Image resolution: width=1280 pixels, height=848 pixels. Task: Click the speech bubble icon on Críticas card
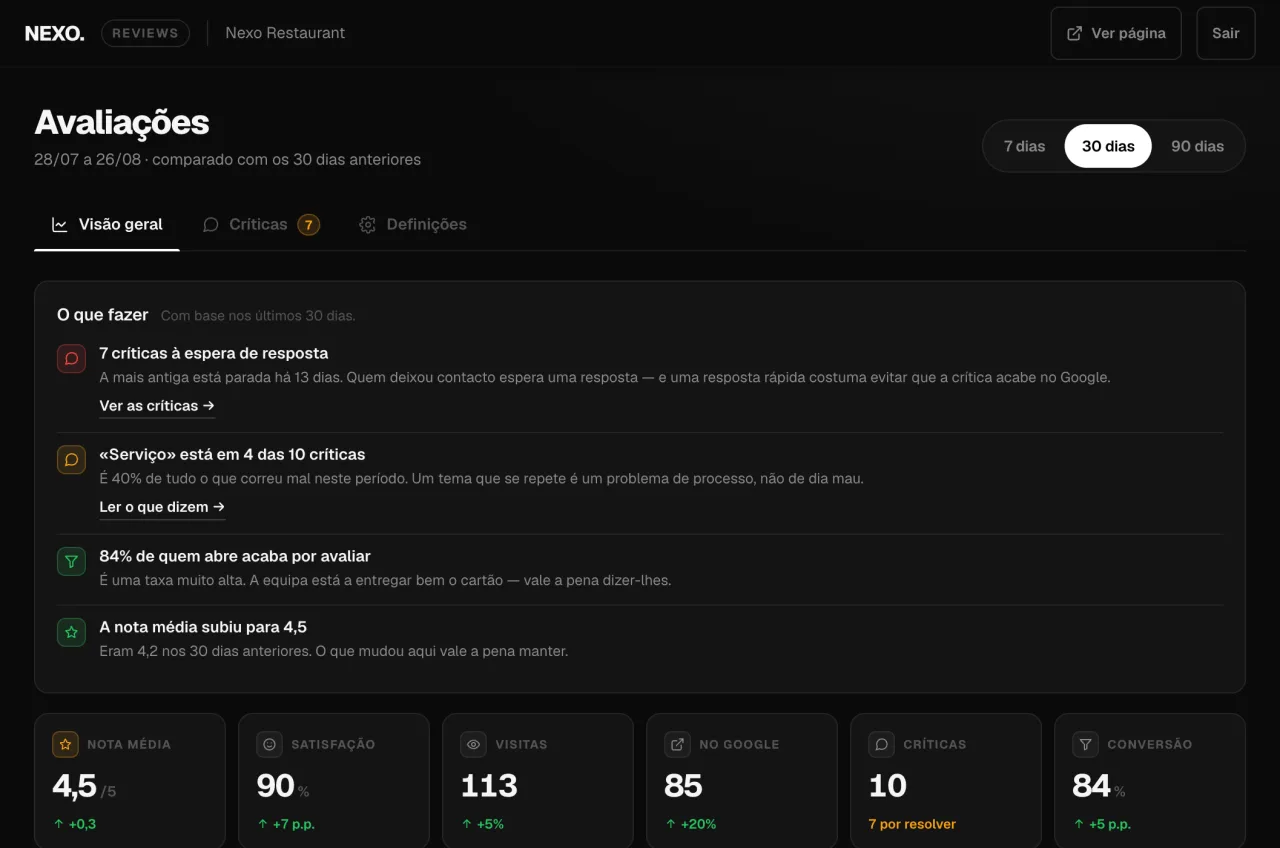tap(881, 744)
